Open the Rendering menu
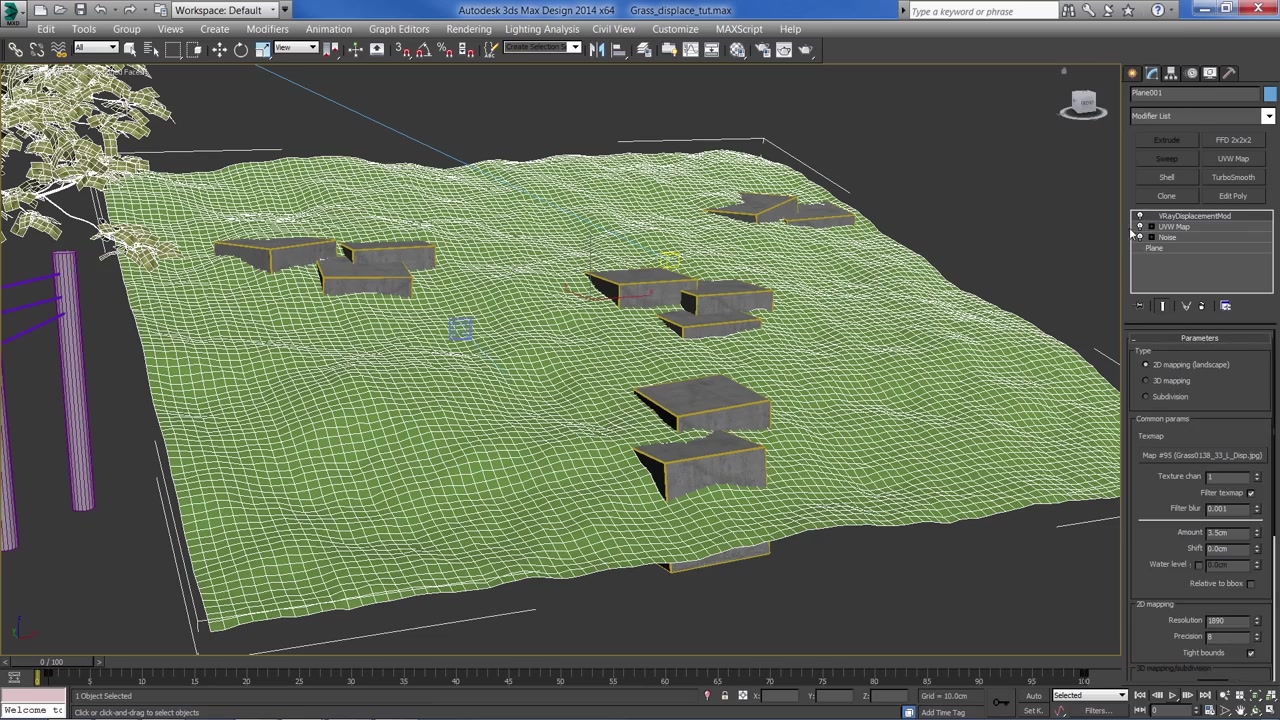This screenshot has height=720, width=1280. (x=468, y=29)
